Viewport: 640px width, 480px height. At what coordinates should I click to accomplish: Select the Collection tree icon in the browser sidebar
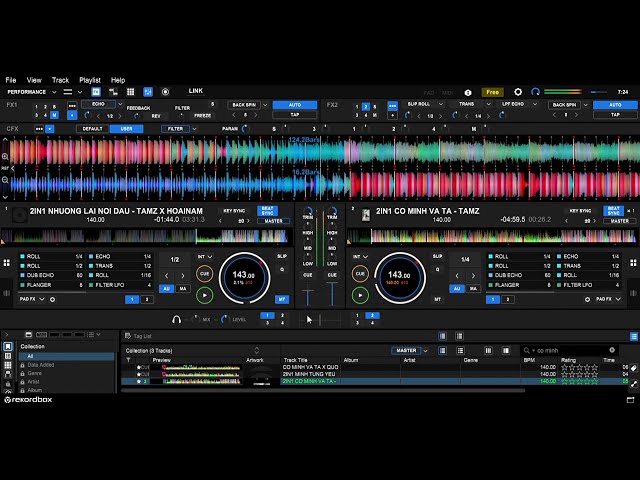click(x=8, y=347)
